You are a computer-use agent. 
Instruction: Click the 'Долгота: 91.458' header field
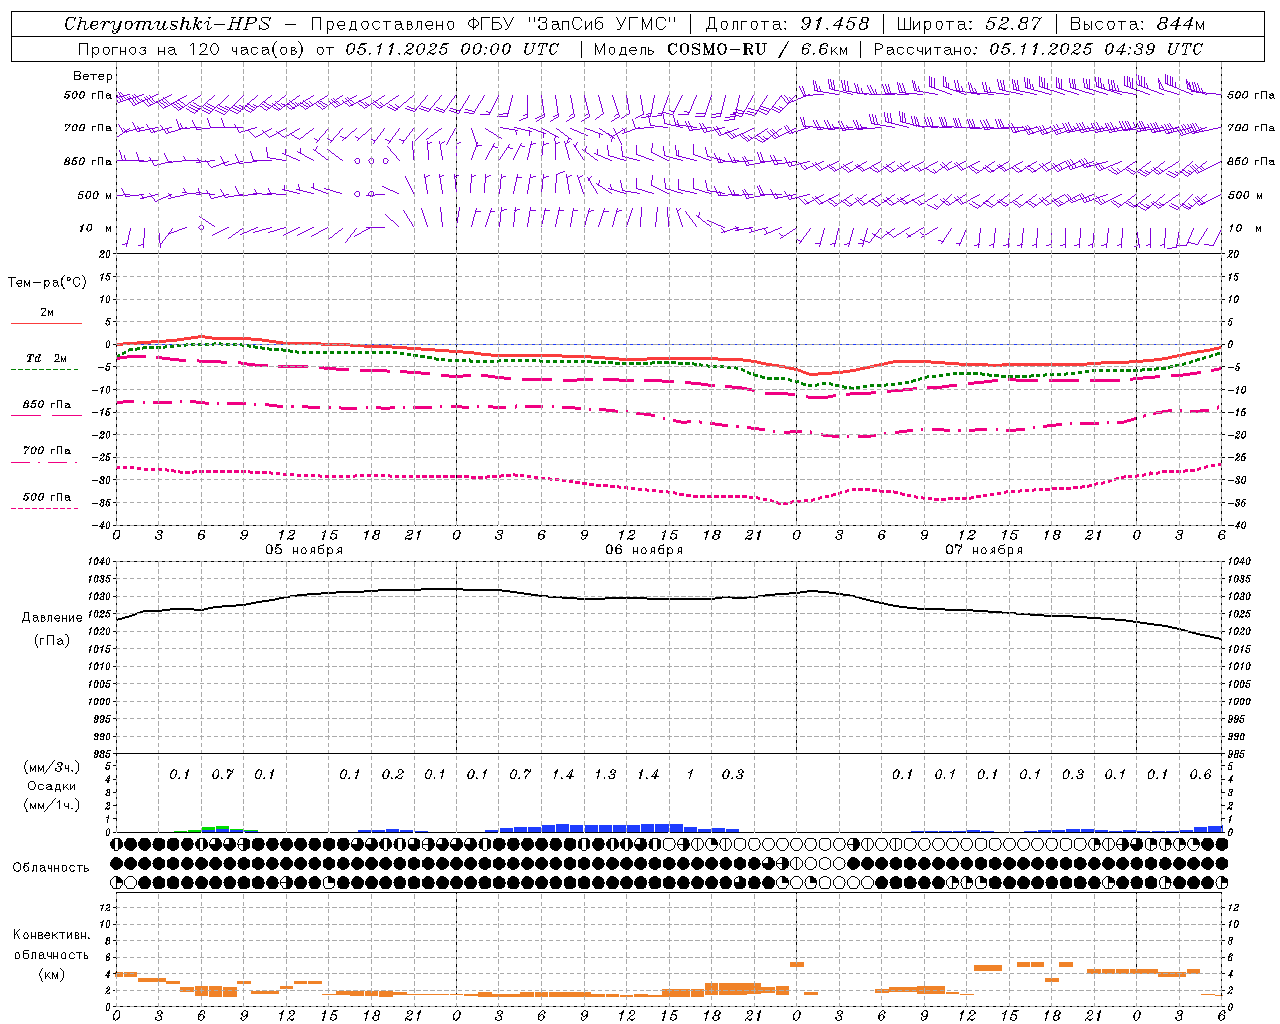(x=788, y=24)
